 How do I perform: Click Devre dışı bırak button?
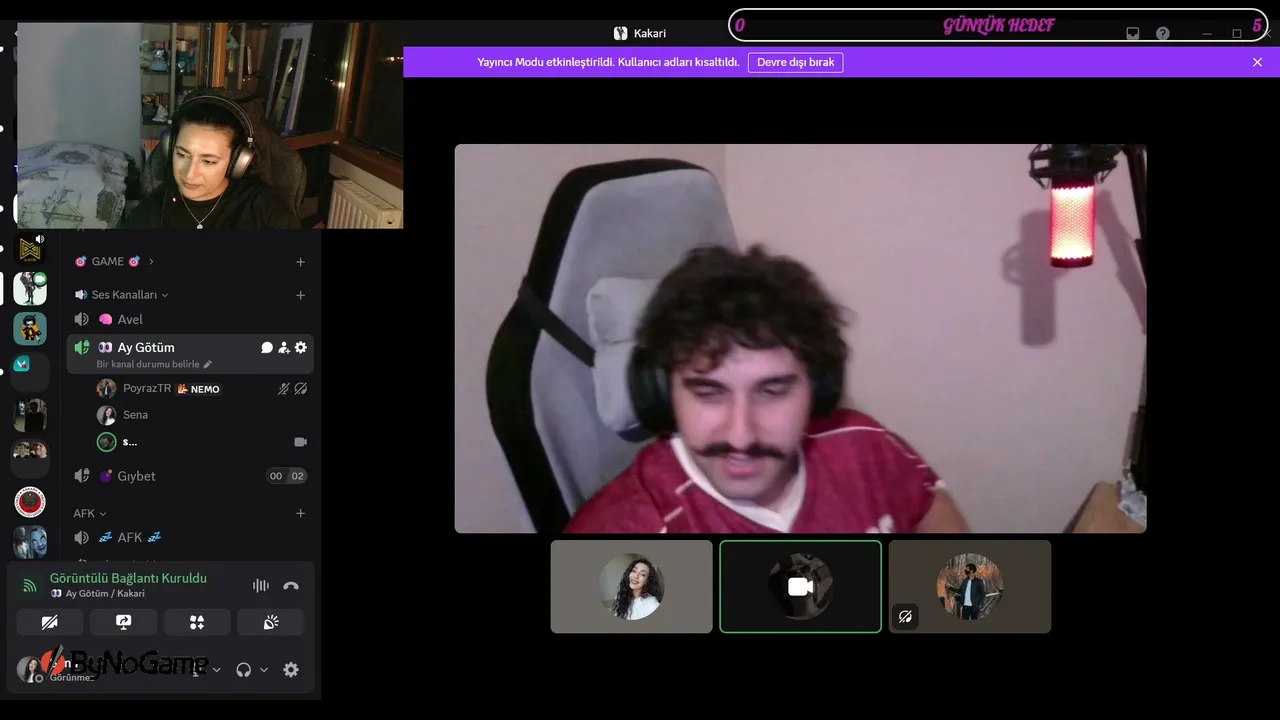(x=795, y=62)
